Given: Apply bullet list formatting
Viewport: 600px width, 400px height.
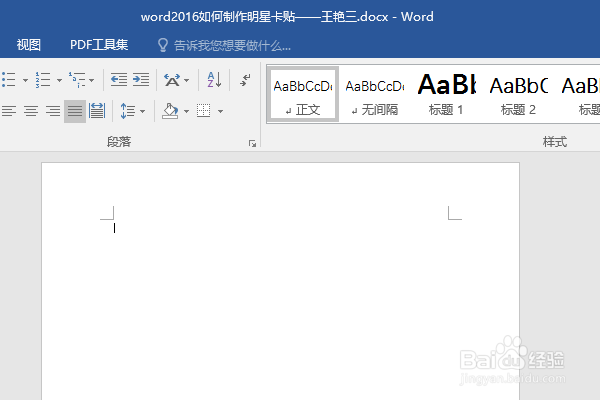Looking at the screenshot, I should pyautogui.click(x=8, y=80).
